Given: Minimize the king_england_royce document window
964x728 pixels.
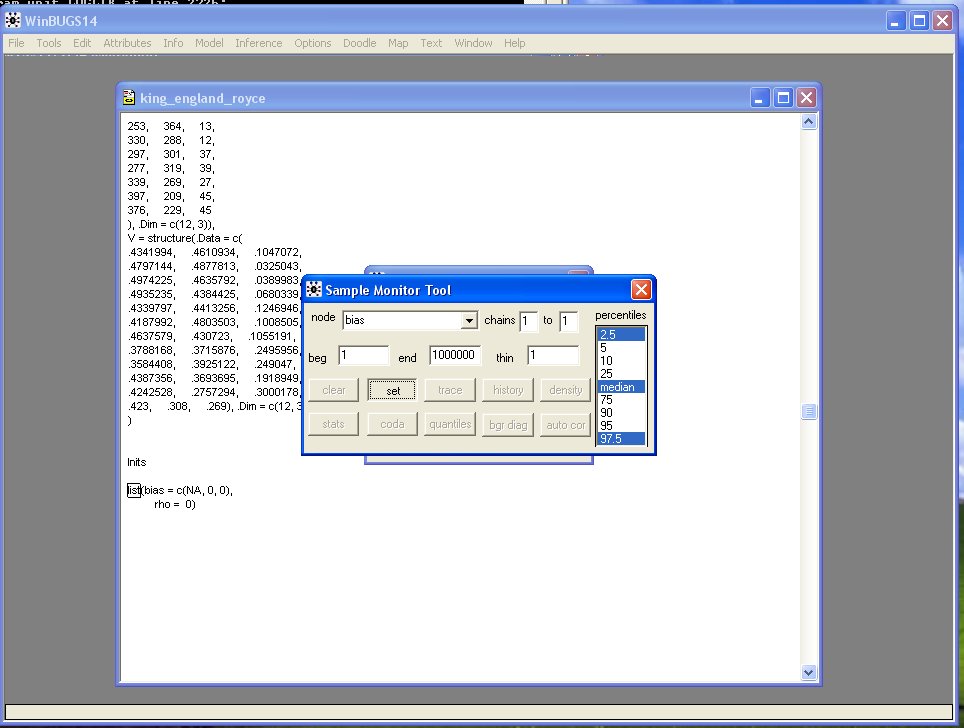Looking at the screenshot, I should (762, 97).
